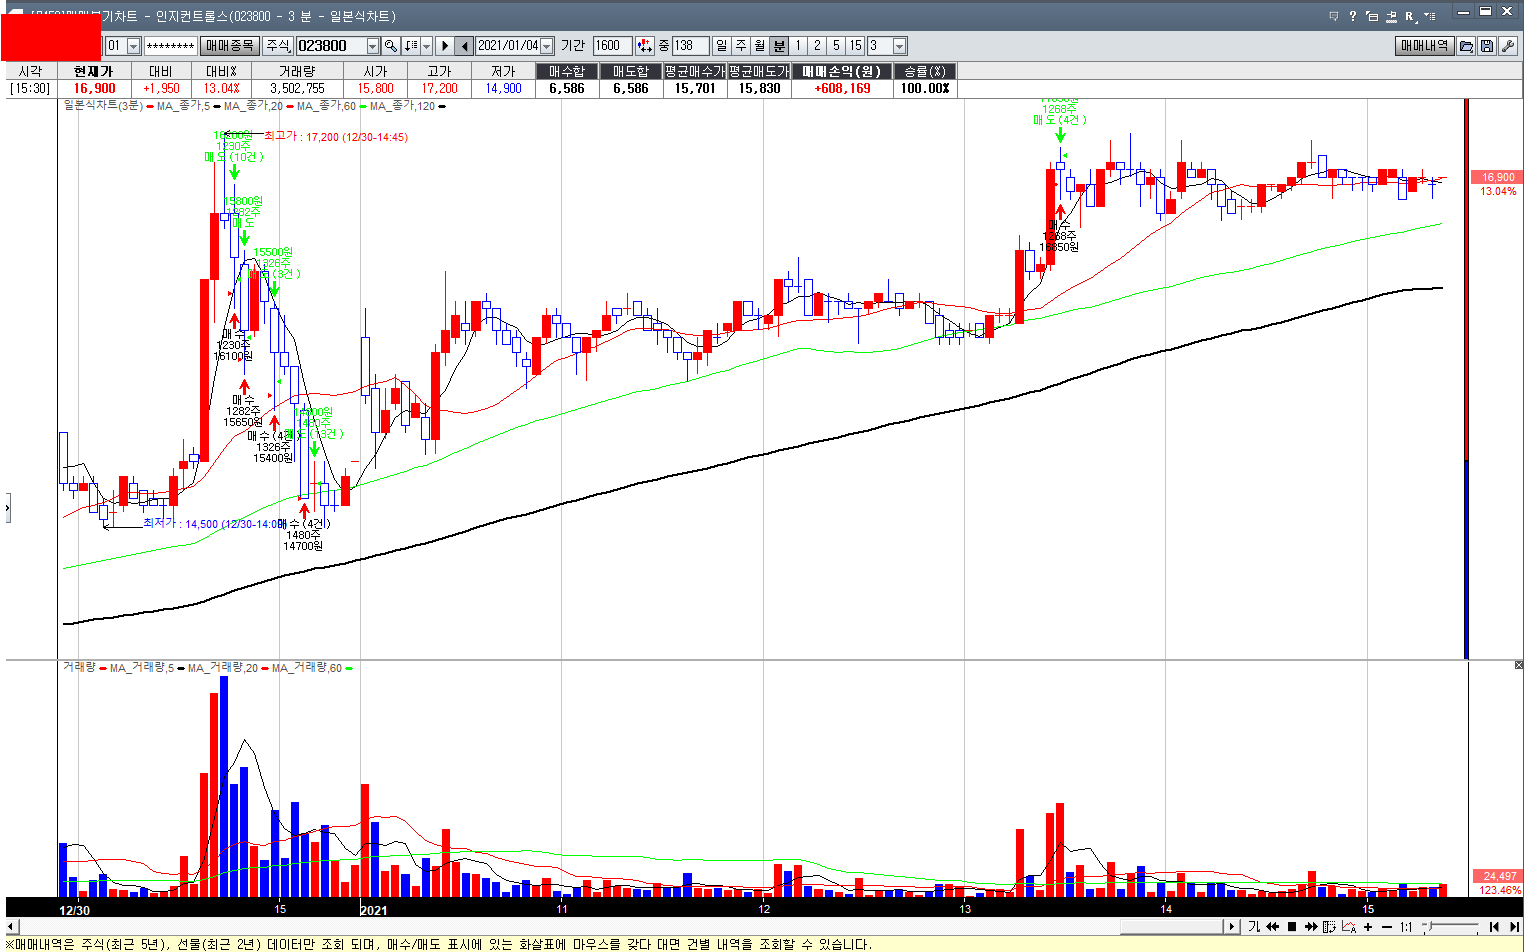Step forward with the right-pointing play arrow
Image resolution: width=1524 pixels, height=952 pixels.
coord(445,46)
